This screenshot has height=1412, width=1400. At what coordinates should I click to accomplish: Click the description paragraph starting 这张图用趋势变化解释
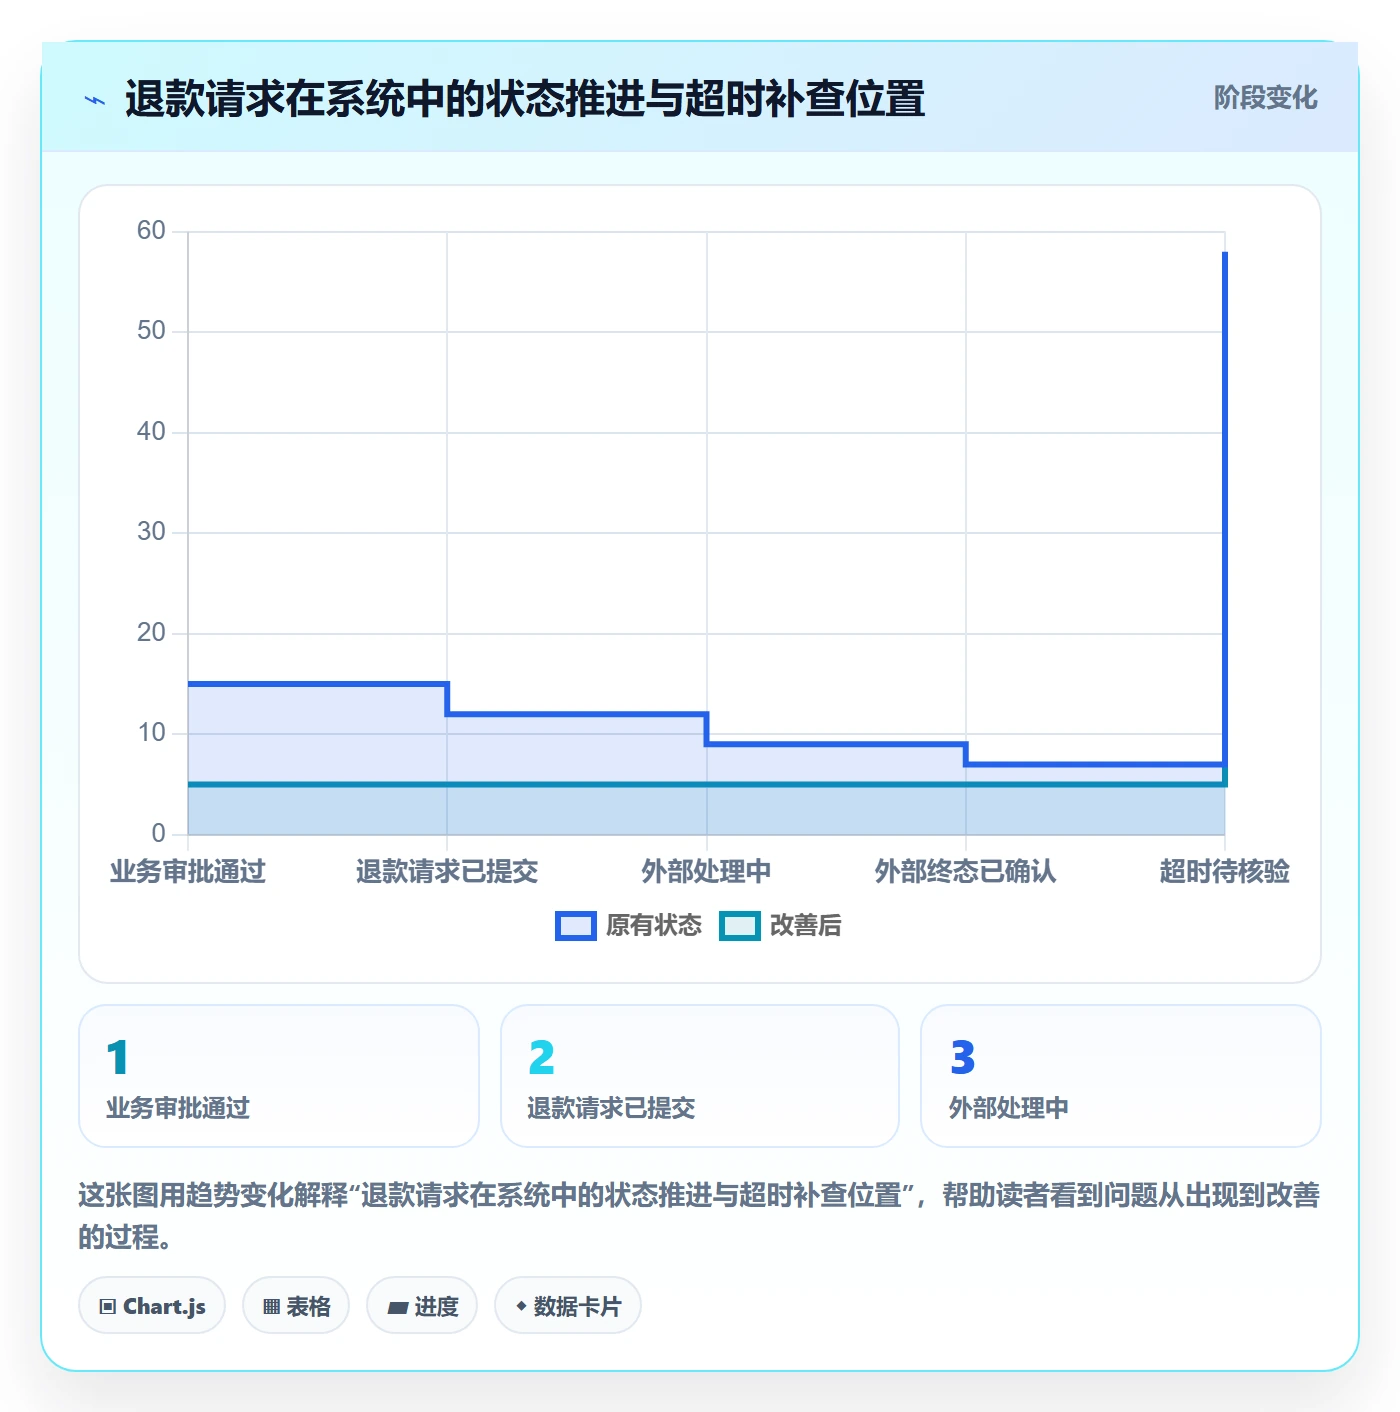pos(700,1216)
